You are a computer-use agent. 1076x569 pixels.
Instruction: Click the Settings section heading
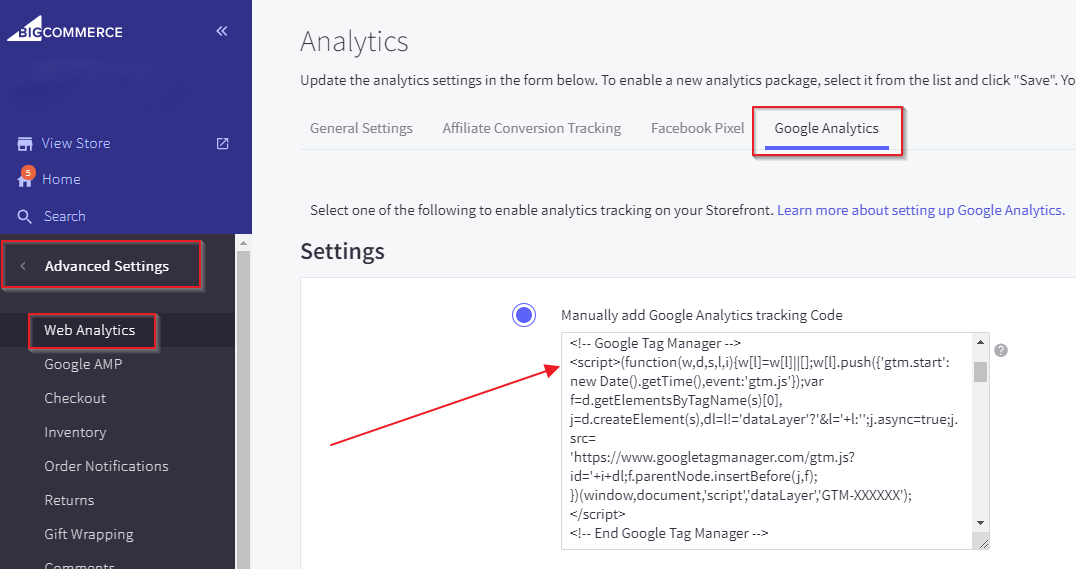tap(342, 251)
